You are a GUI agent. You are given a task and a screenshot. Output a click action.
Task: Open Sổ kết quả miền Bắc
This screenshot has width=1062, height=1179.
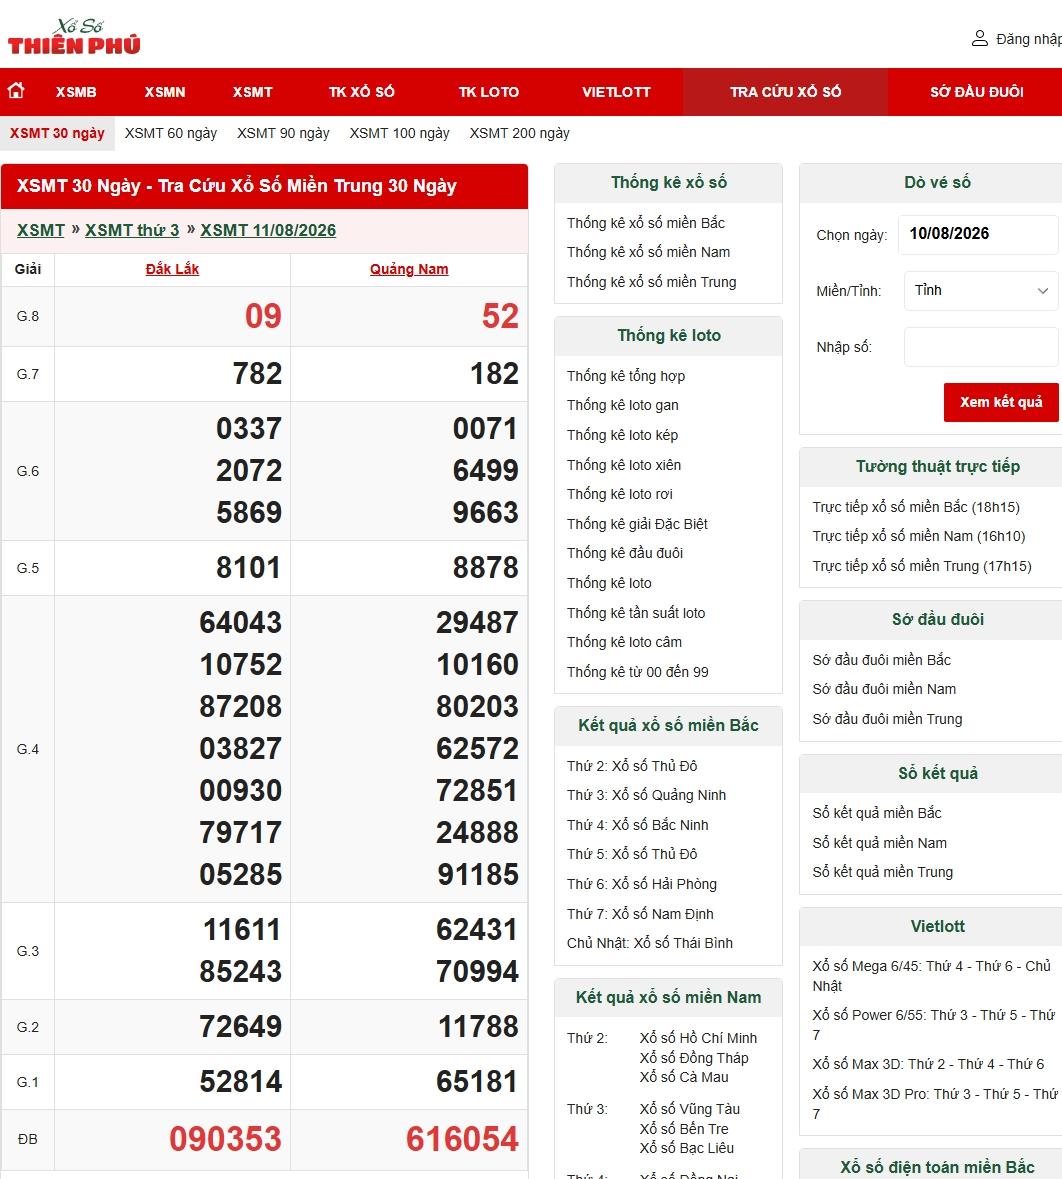pyautogui.click(x=877, y=813)
